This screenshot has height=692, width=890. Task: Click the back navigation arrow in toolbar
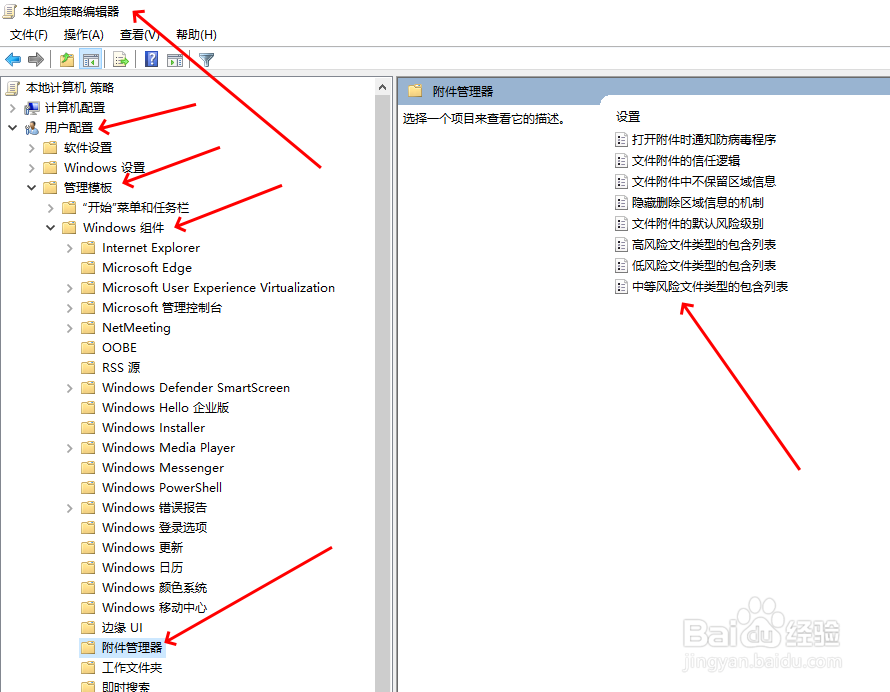[13, 59]
